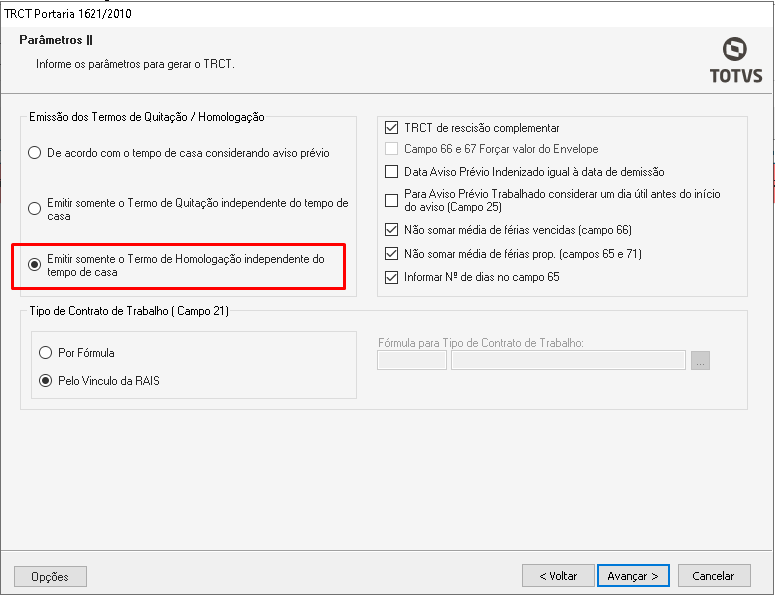Image resolution: width=775 pixels, height=596 pixels.
Task: Toggle Não somar média de férias vencidas
Action: [391, 230]
